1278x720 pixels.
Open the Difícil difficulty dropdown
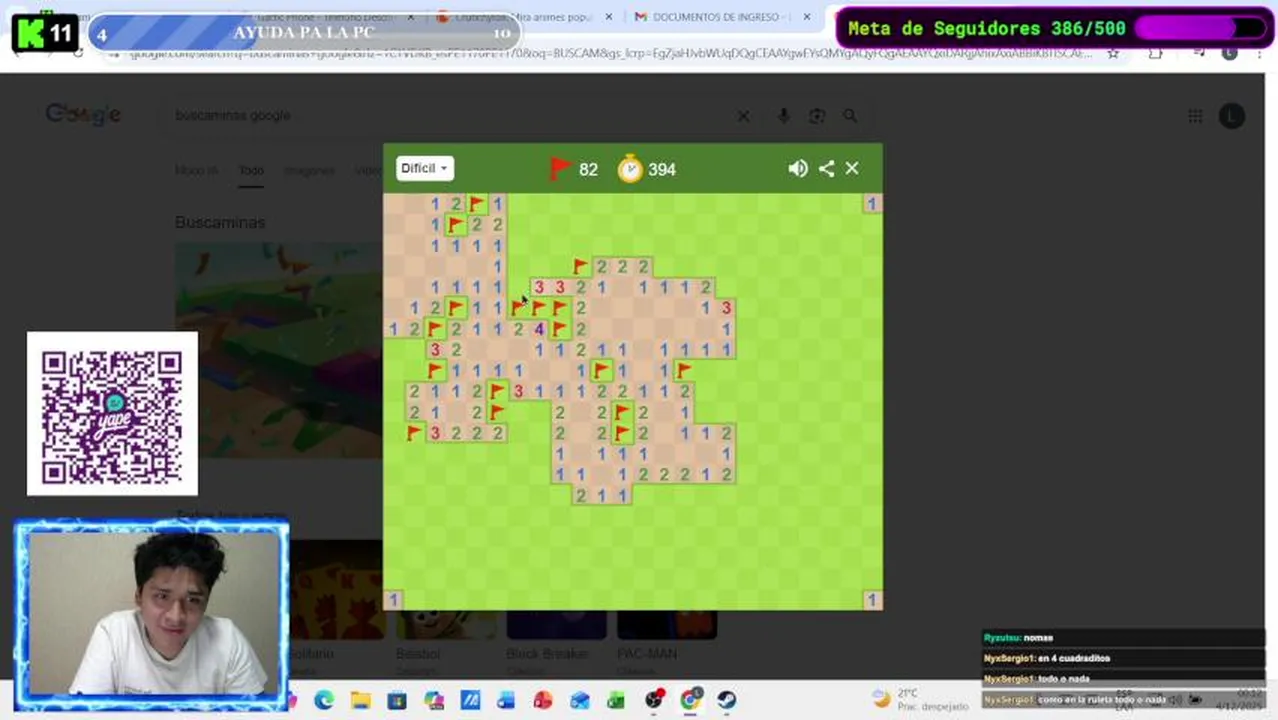tap(425, 168)
